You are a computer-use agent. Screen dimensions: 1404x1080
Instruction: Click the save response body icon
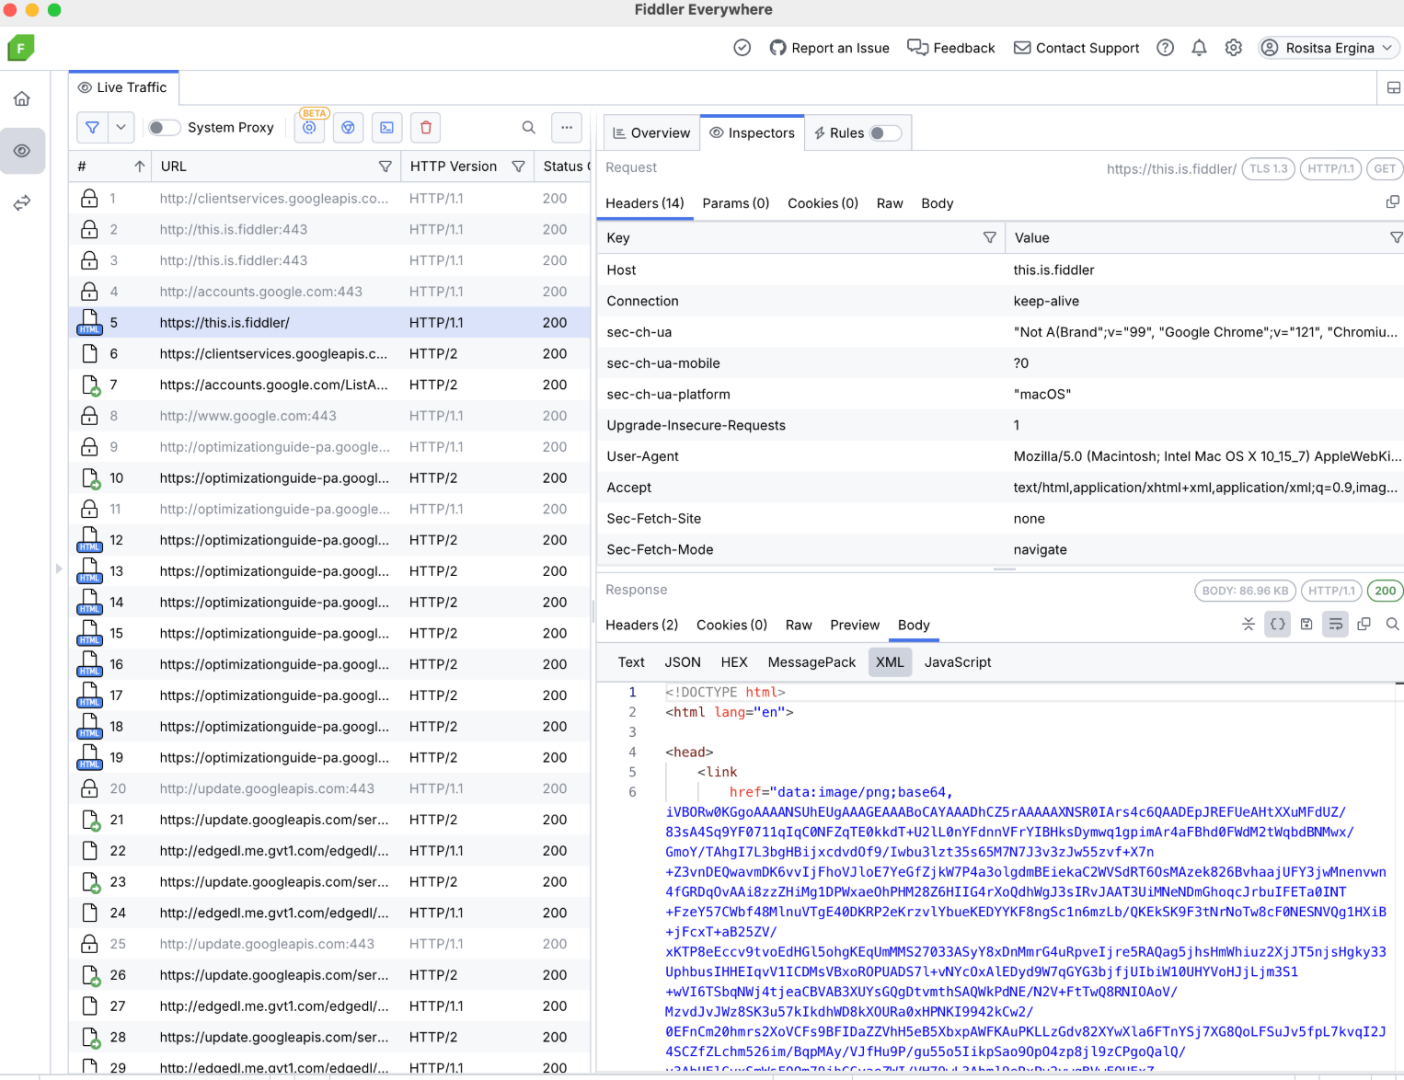point(1306,624)
